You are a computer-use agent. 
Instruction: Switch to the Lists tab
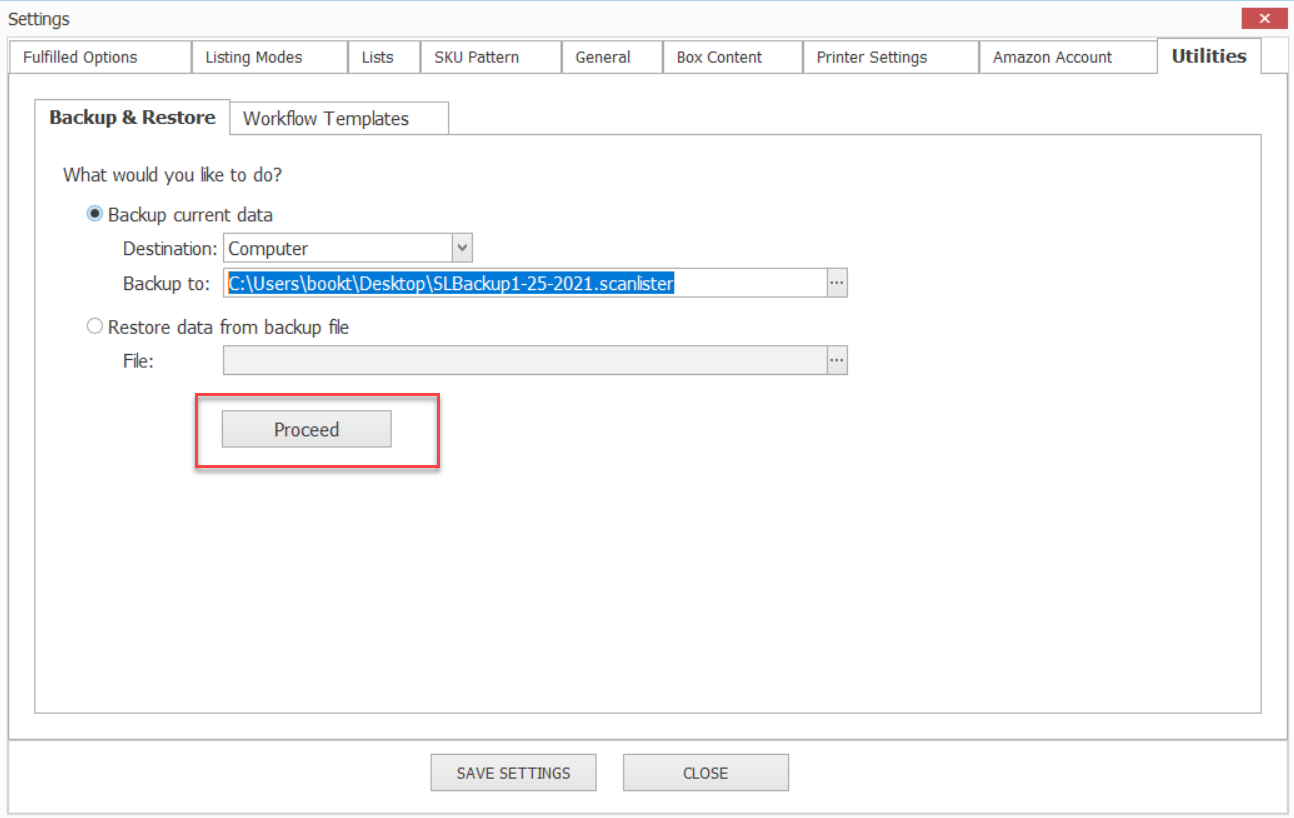pyautogui.click(x=377, y=57)
